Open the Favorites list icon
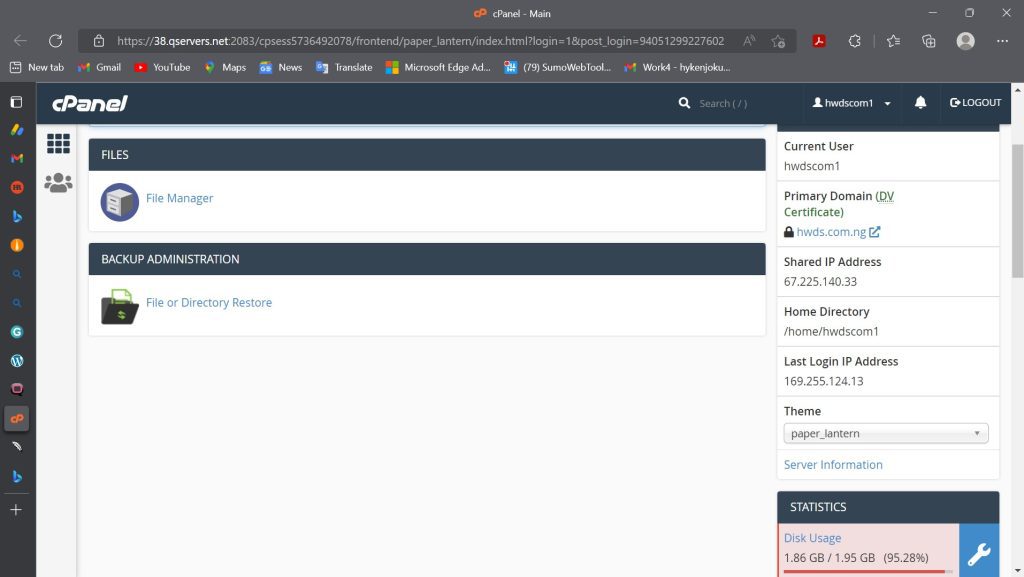This screenshot has height=577, width=1024. tap(893, 41)
